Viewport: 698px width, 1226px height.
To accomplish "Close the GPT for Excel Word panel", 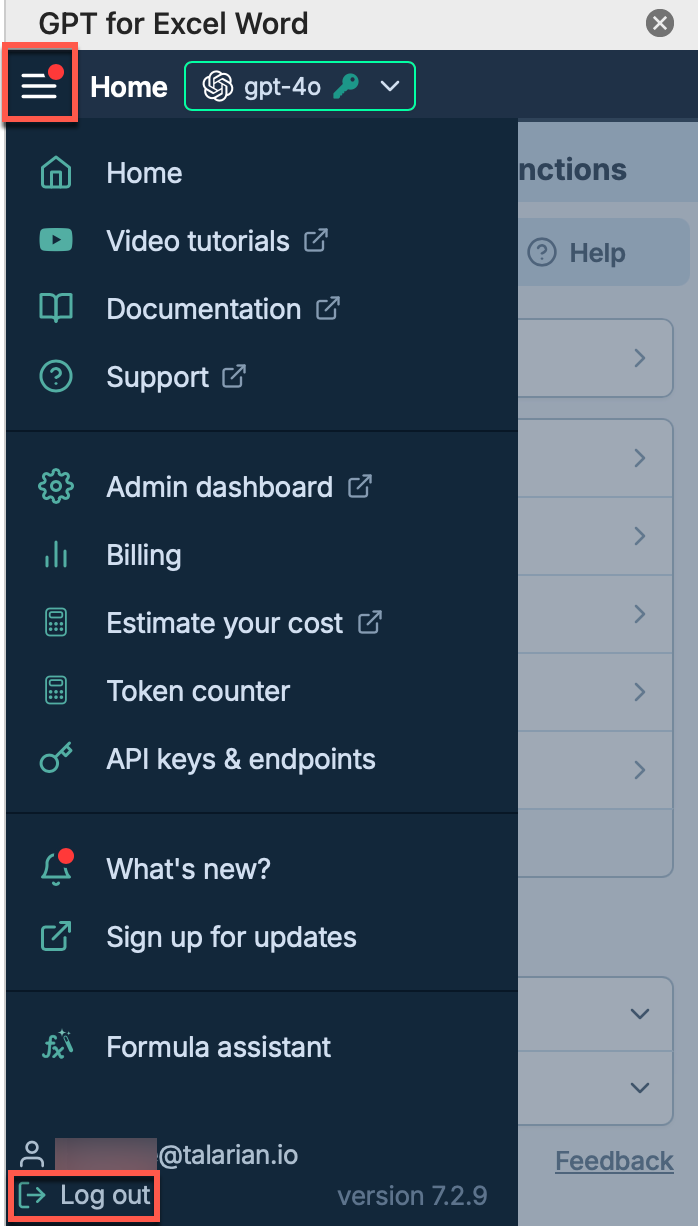I will coord(659,23).
